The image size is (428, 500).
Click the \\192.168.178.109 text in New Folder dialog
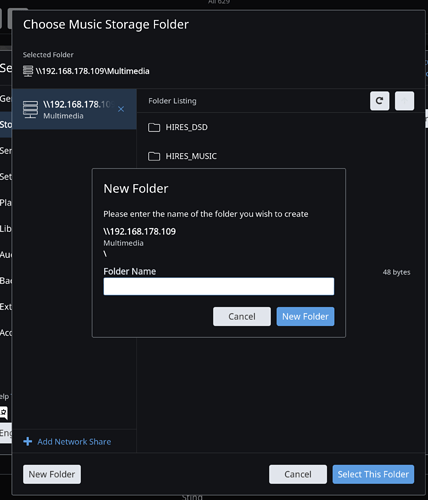click(x=139, y=231)
